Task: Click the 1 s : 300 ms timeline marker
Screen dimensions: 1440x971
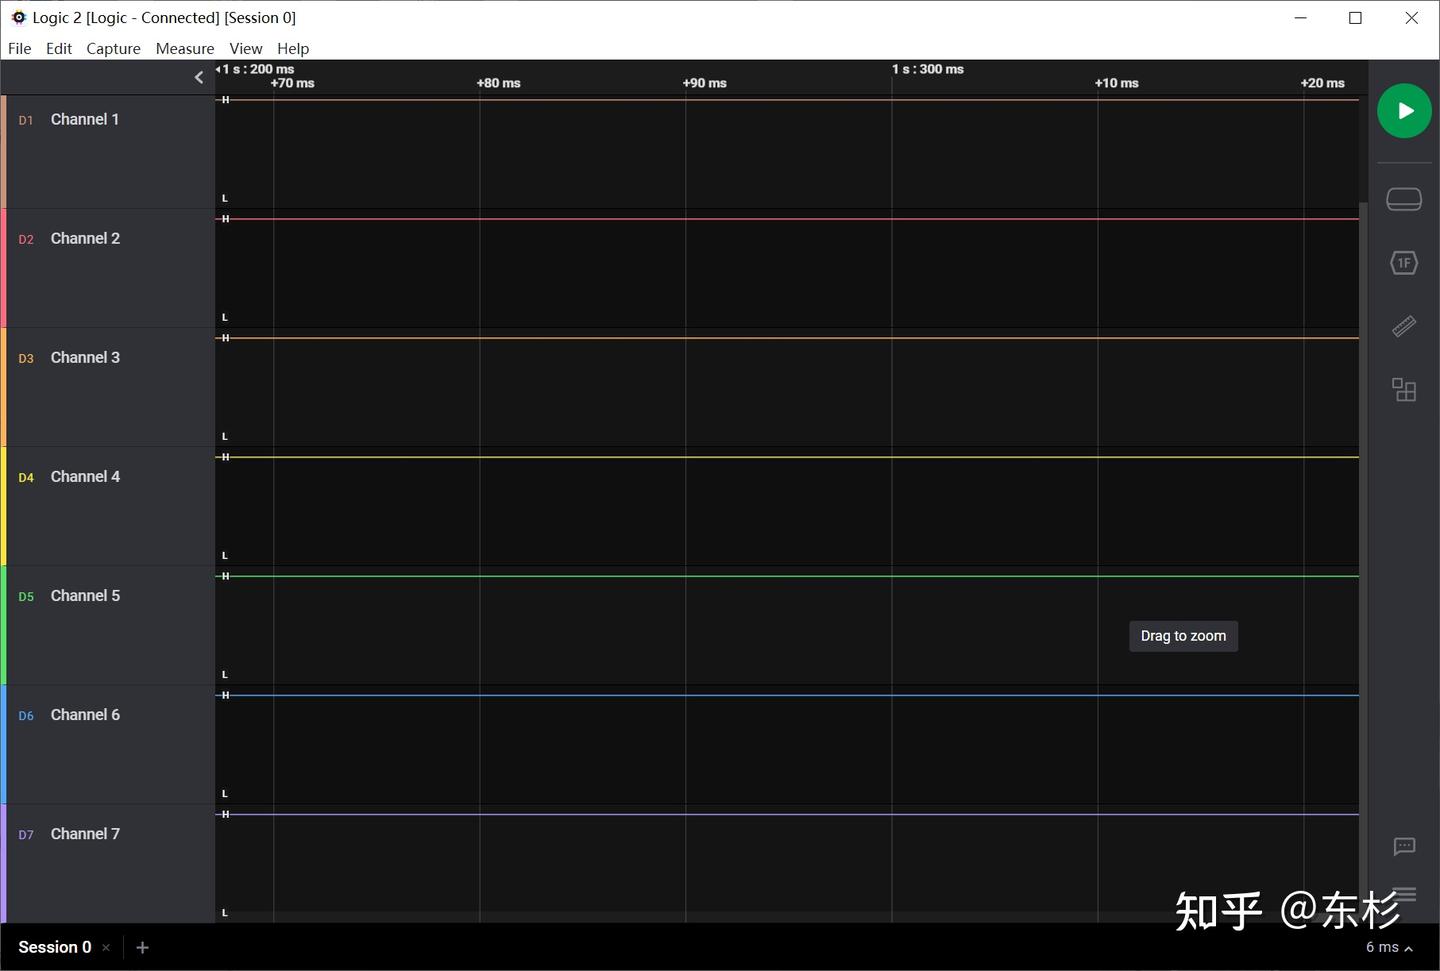Action: click(928, 69)
